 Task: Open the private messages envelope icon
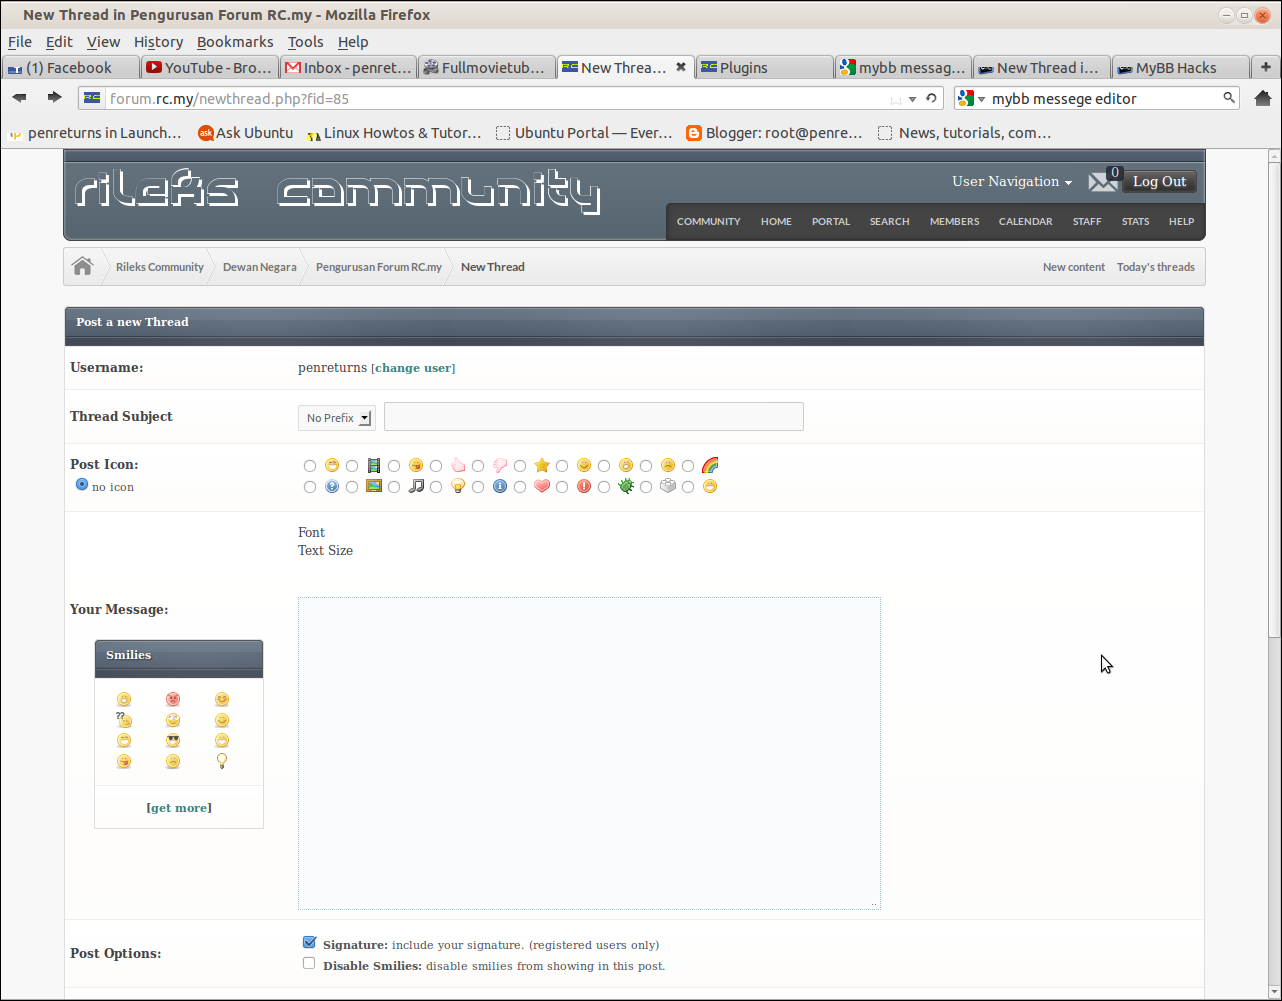tap(1103, 182)
